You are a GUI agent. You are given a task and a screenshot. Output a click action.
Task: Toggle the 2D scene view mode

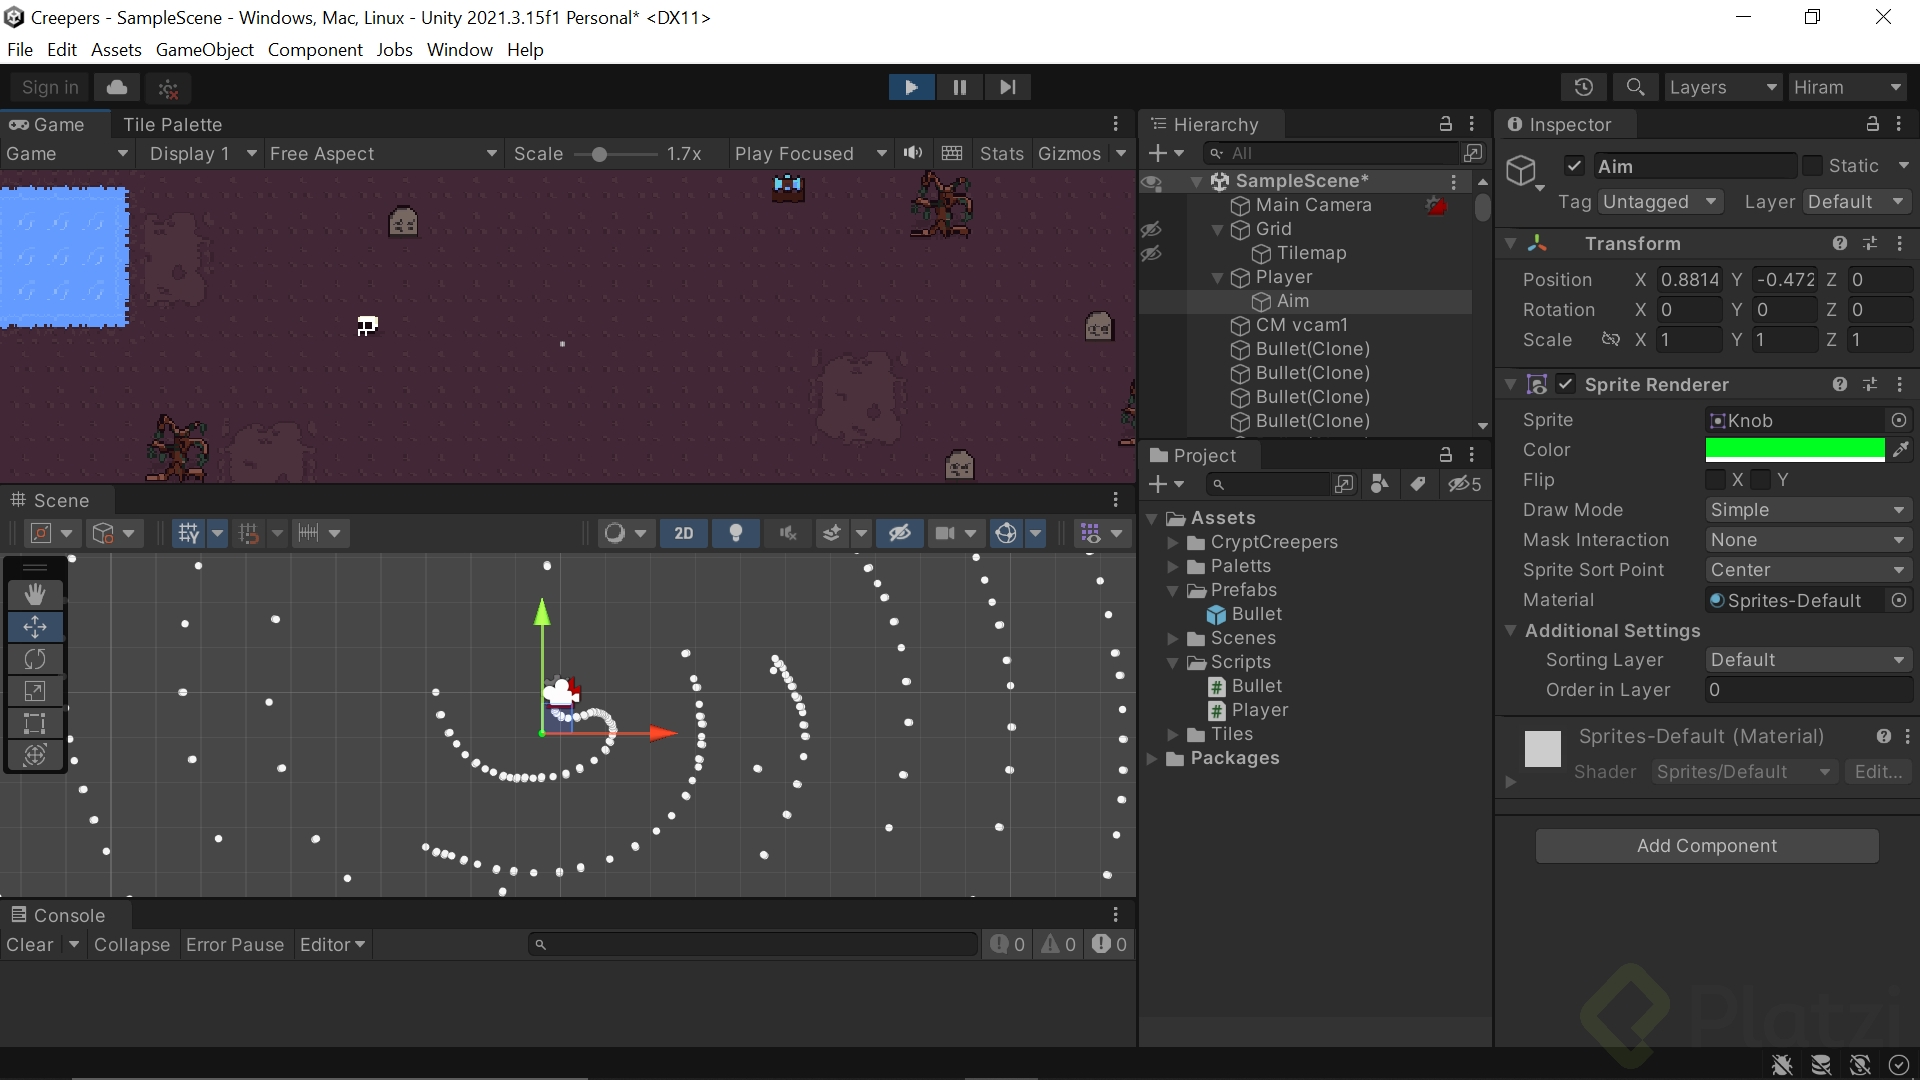pyautogui.click(x=684, y=533)
